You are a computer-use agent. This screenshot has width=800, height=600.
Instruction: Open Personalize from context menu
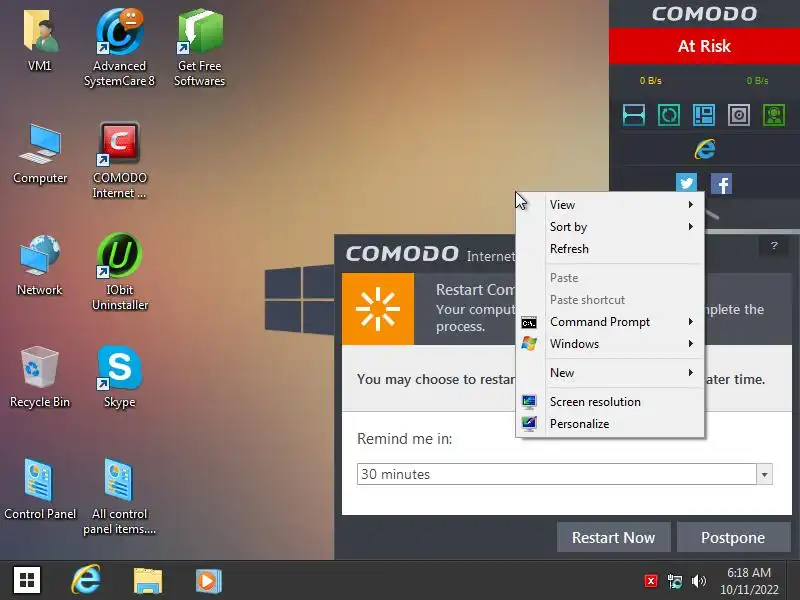point(610,424)
